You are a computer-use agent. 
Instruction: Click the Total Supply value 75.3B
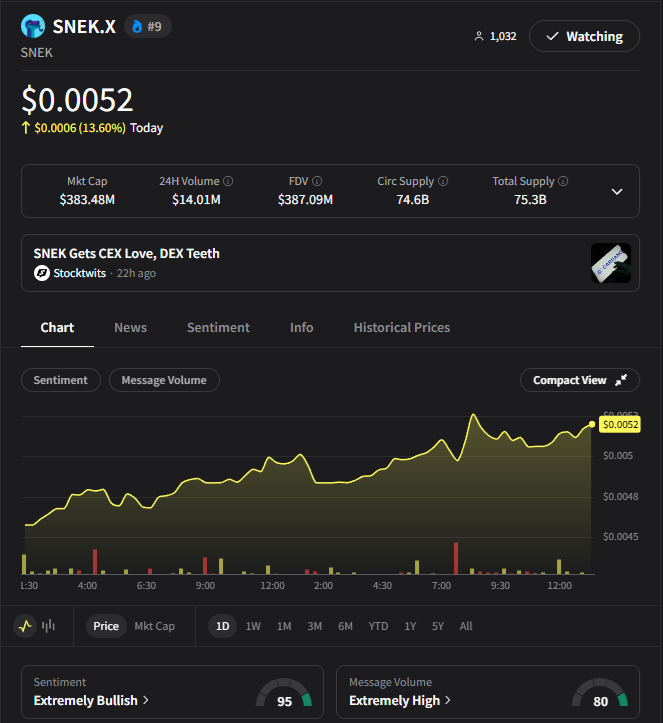(x=530, y=200)
